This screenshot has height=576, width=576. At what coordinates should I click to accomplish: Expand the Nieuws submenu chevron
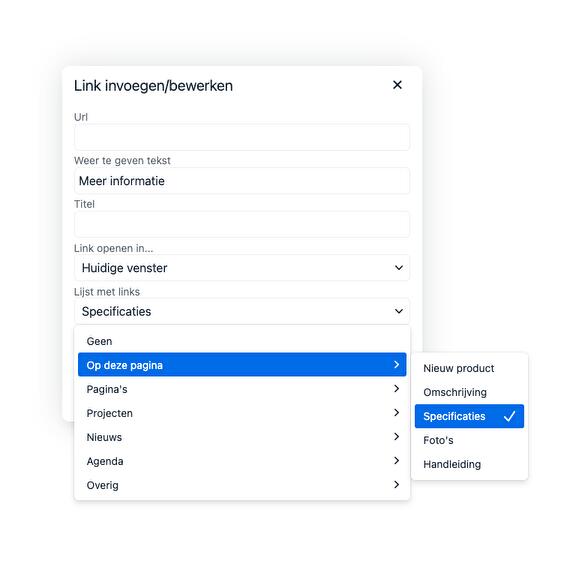(x=396, y=436)
